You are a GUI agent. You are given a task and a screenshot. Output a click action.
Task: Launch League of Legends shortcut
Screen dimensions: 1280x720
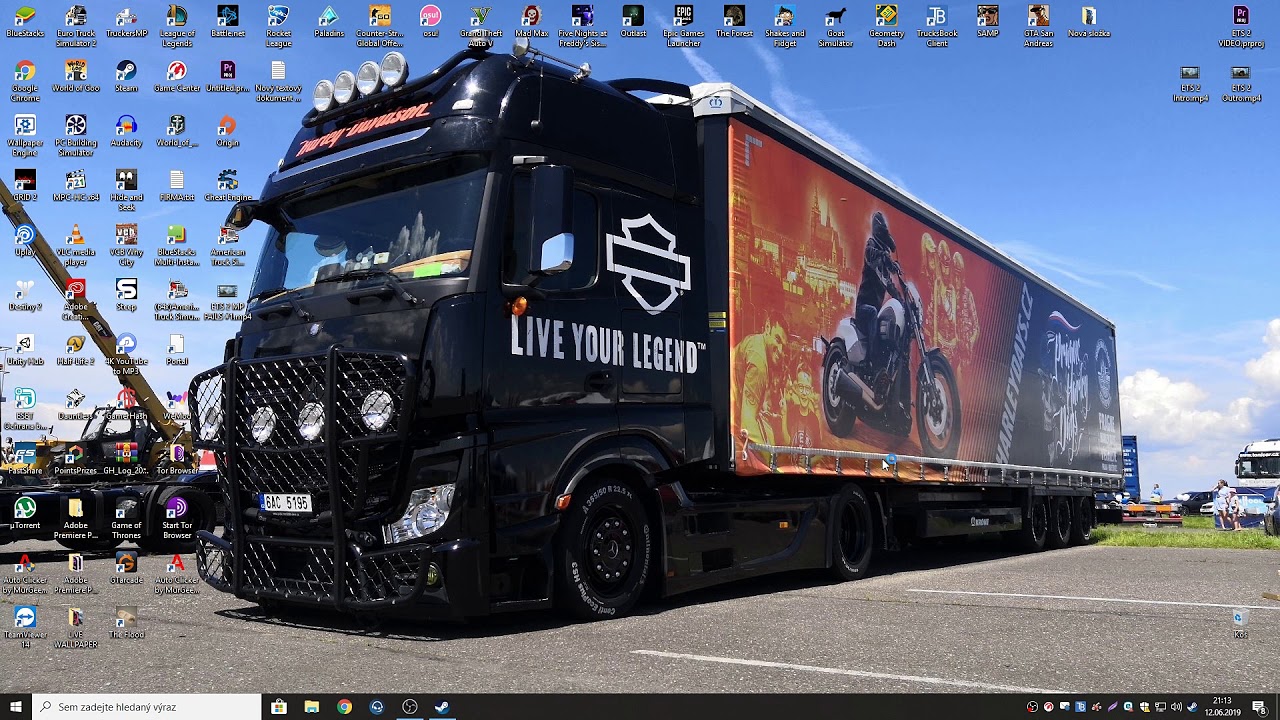[x=177, y=26]
